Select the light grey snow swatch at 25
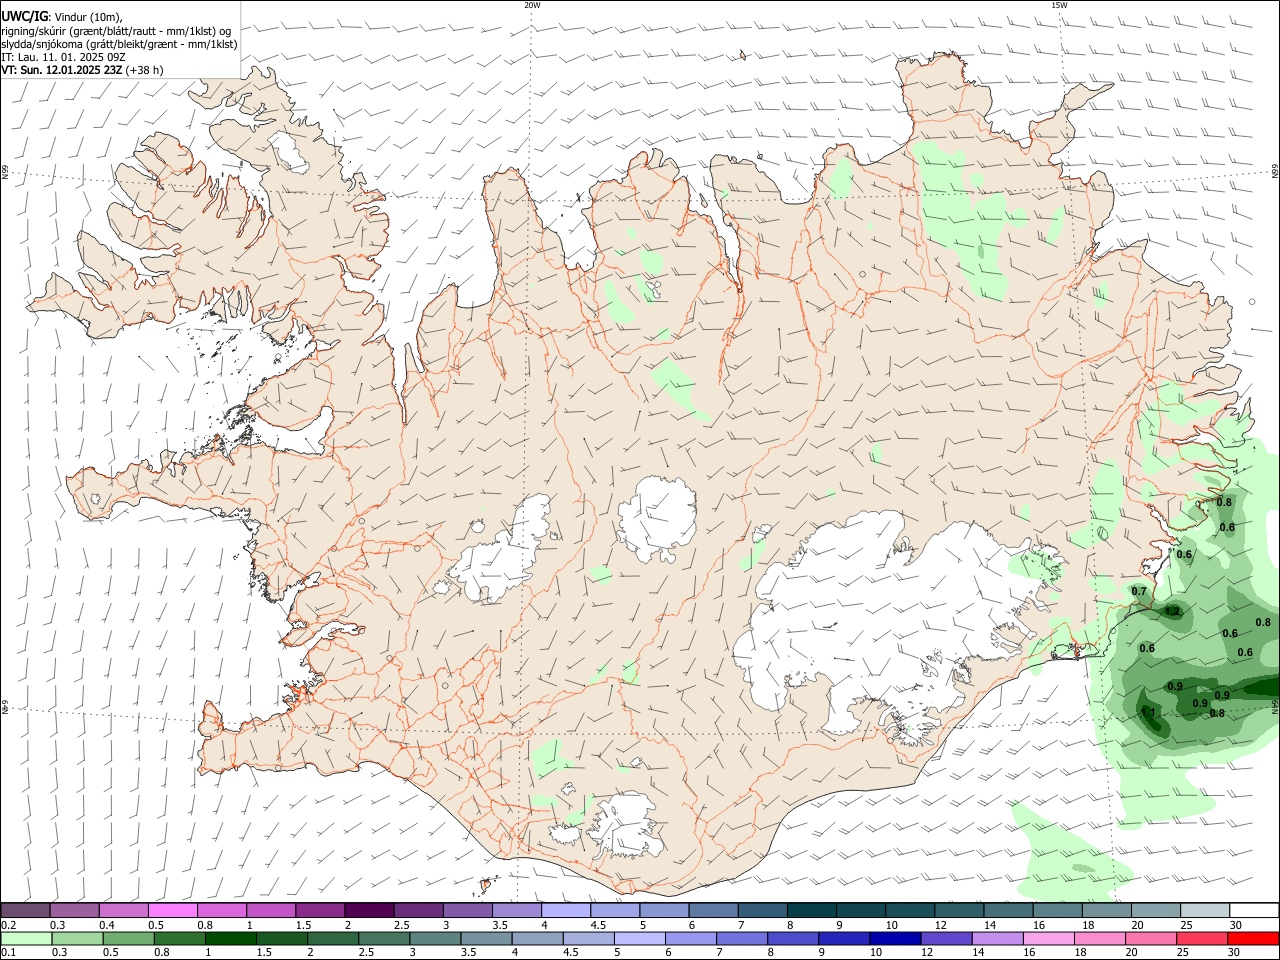The image size is (1280, 960). click(1205, 910)
